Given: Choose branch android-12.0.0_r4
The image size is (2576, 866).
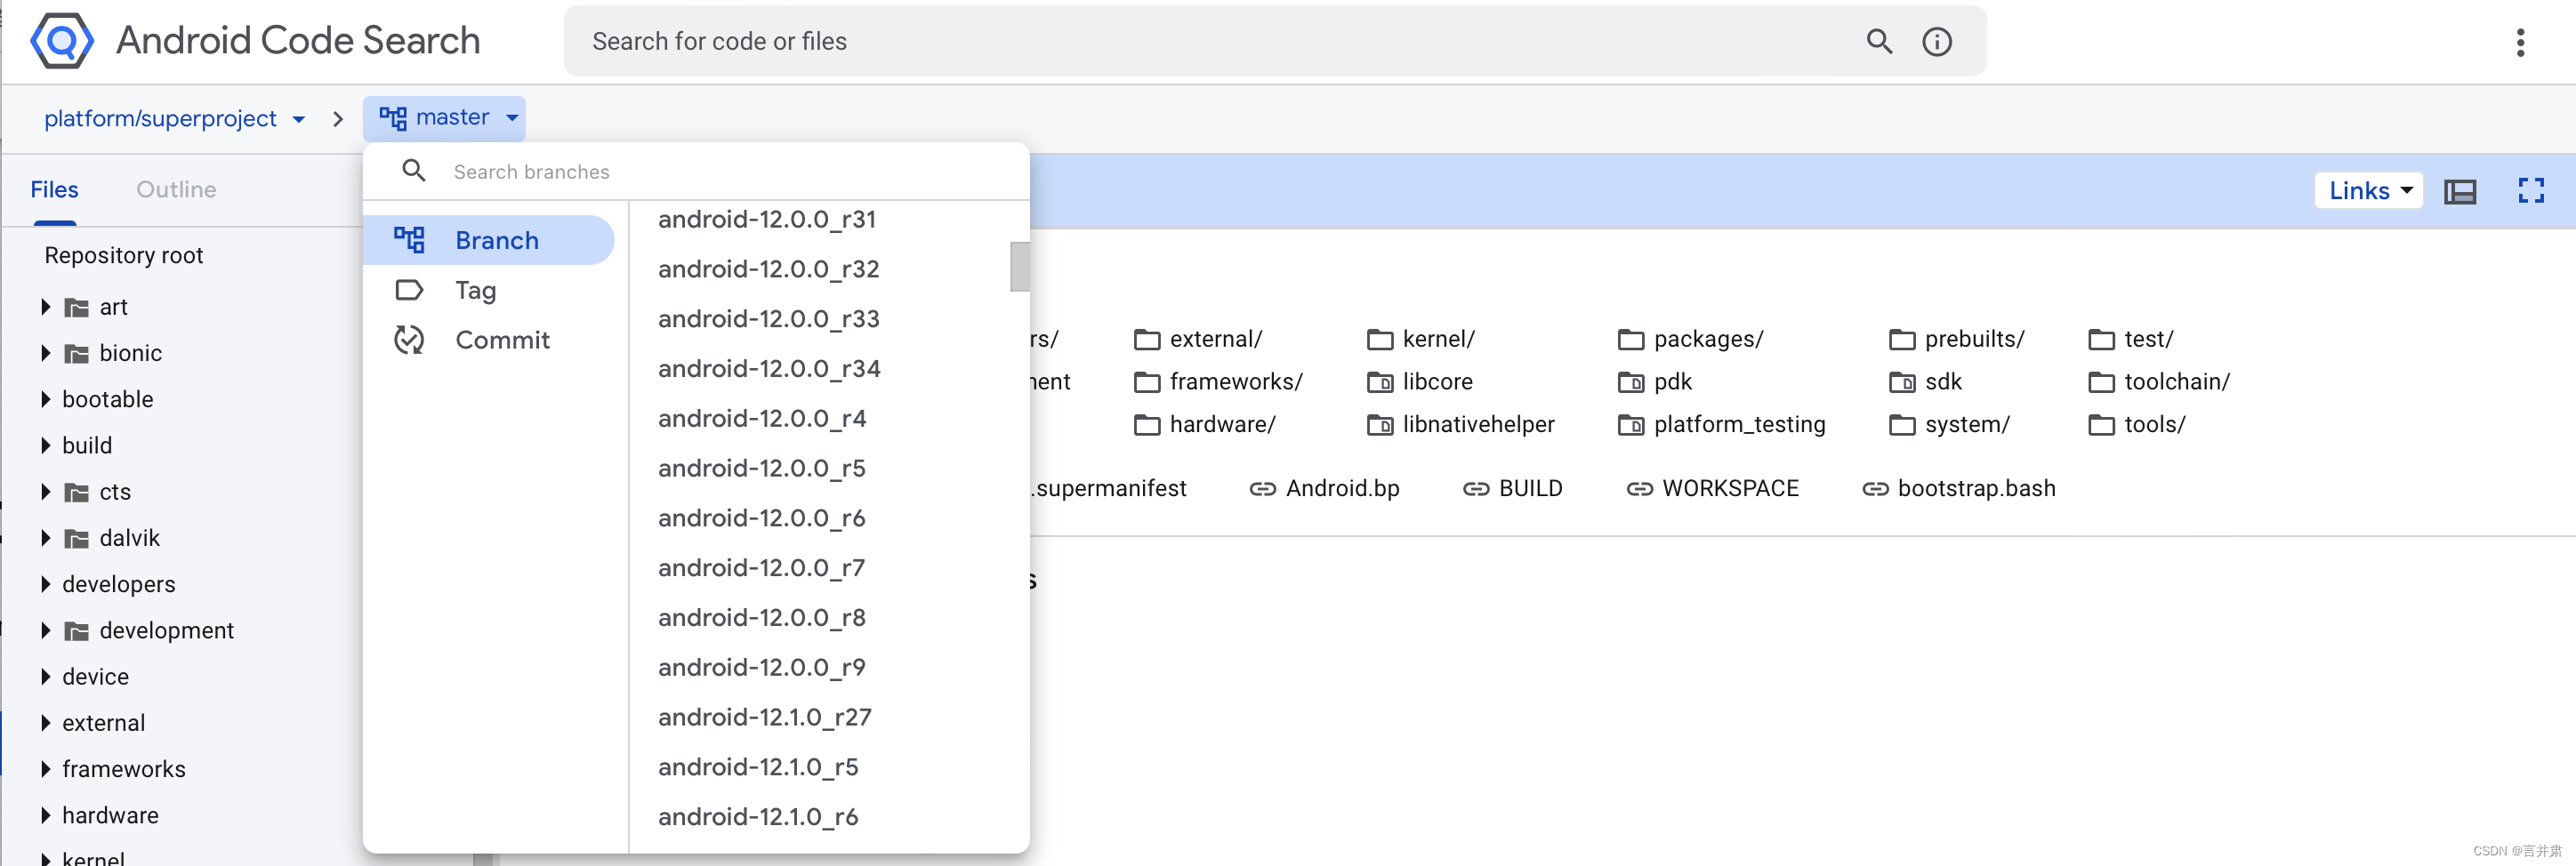Looking at the screenshot, I should 762,419.
